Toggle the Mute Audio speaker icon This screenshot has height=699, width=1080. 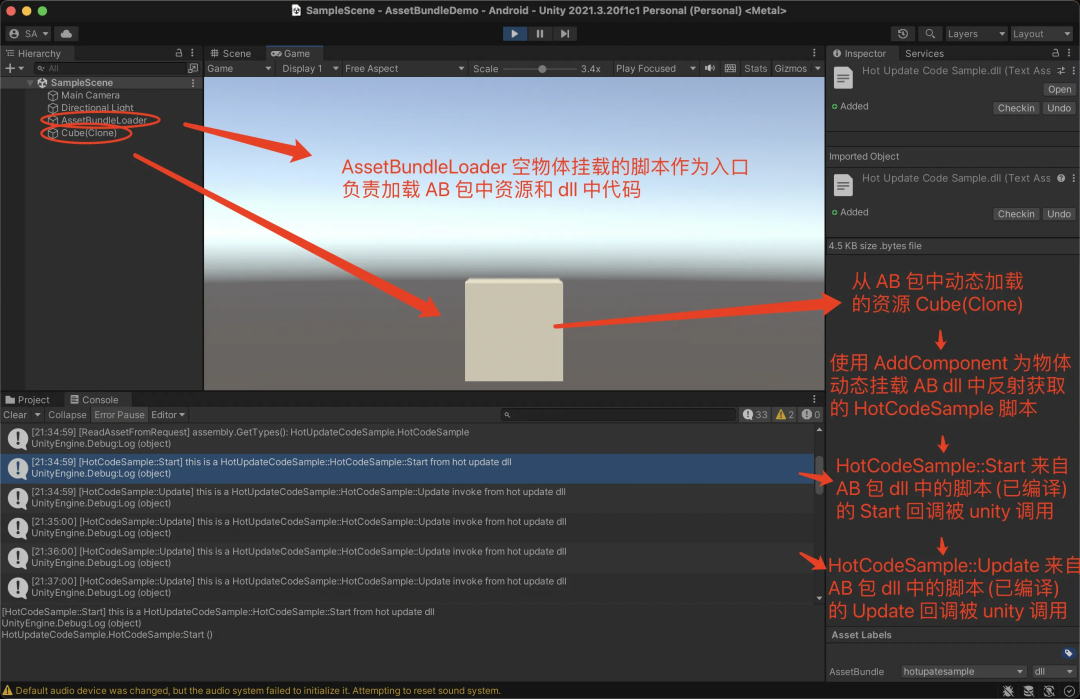(x=709, y=68)
